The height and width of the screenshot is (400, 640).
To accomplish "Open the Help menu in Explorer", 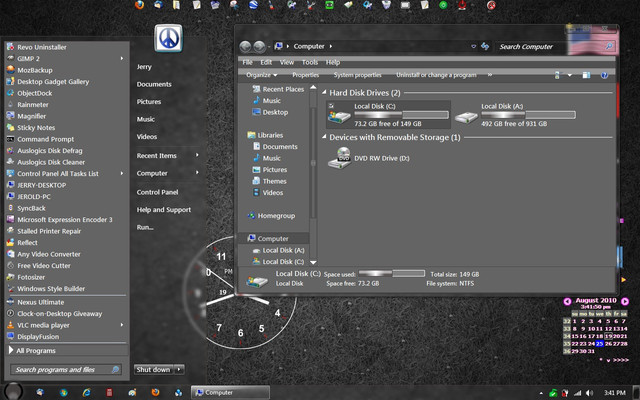I will click(x=333, y=62).
